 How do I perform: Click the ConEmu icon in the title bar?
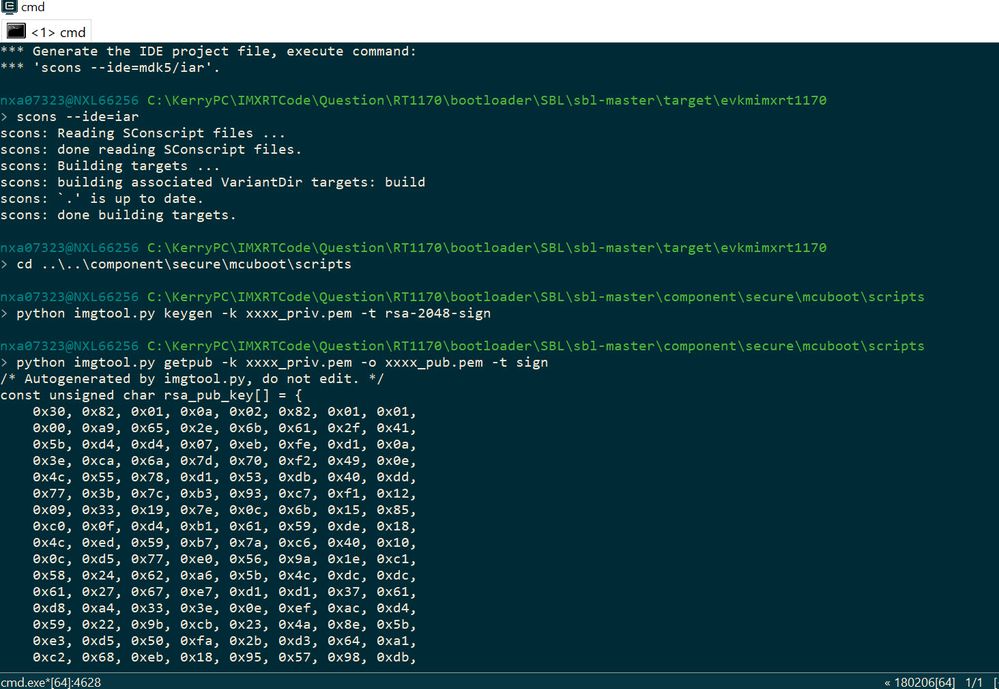[9, 8]
